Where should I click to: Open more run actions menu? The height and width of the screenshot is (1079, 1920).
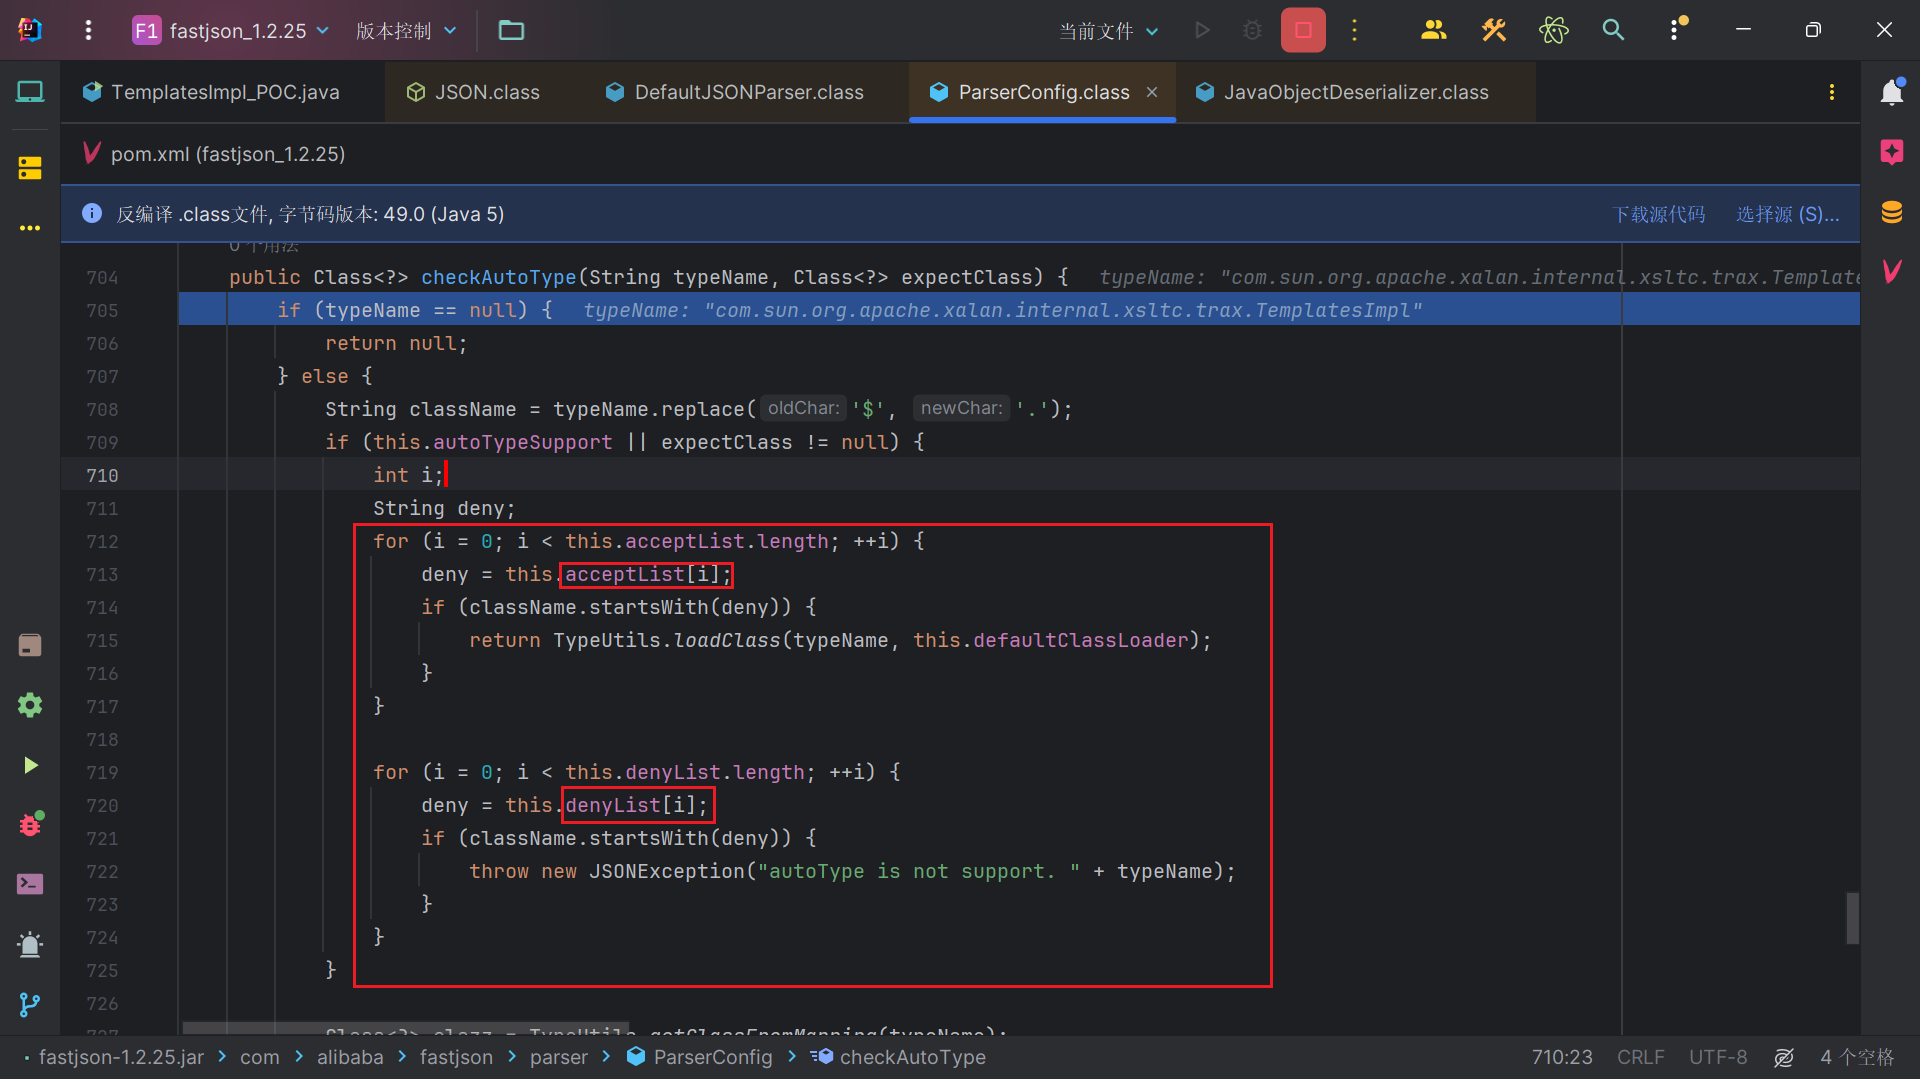coord(1355,30)
